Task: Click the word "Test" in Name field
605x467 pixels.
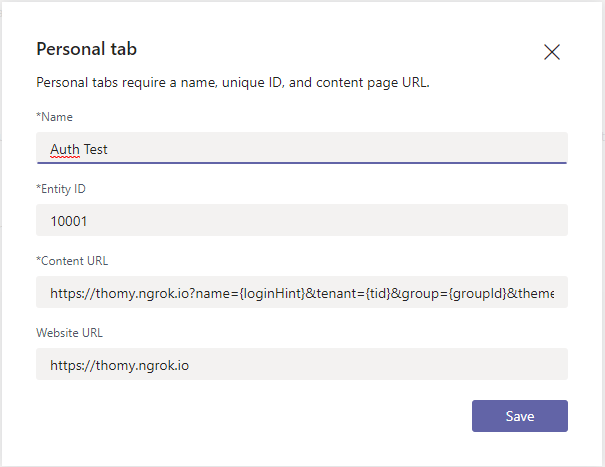Action: tap(95, 149)
